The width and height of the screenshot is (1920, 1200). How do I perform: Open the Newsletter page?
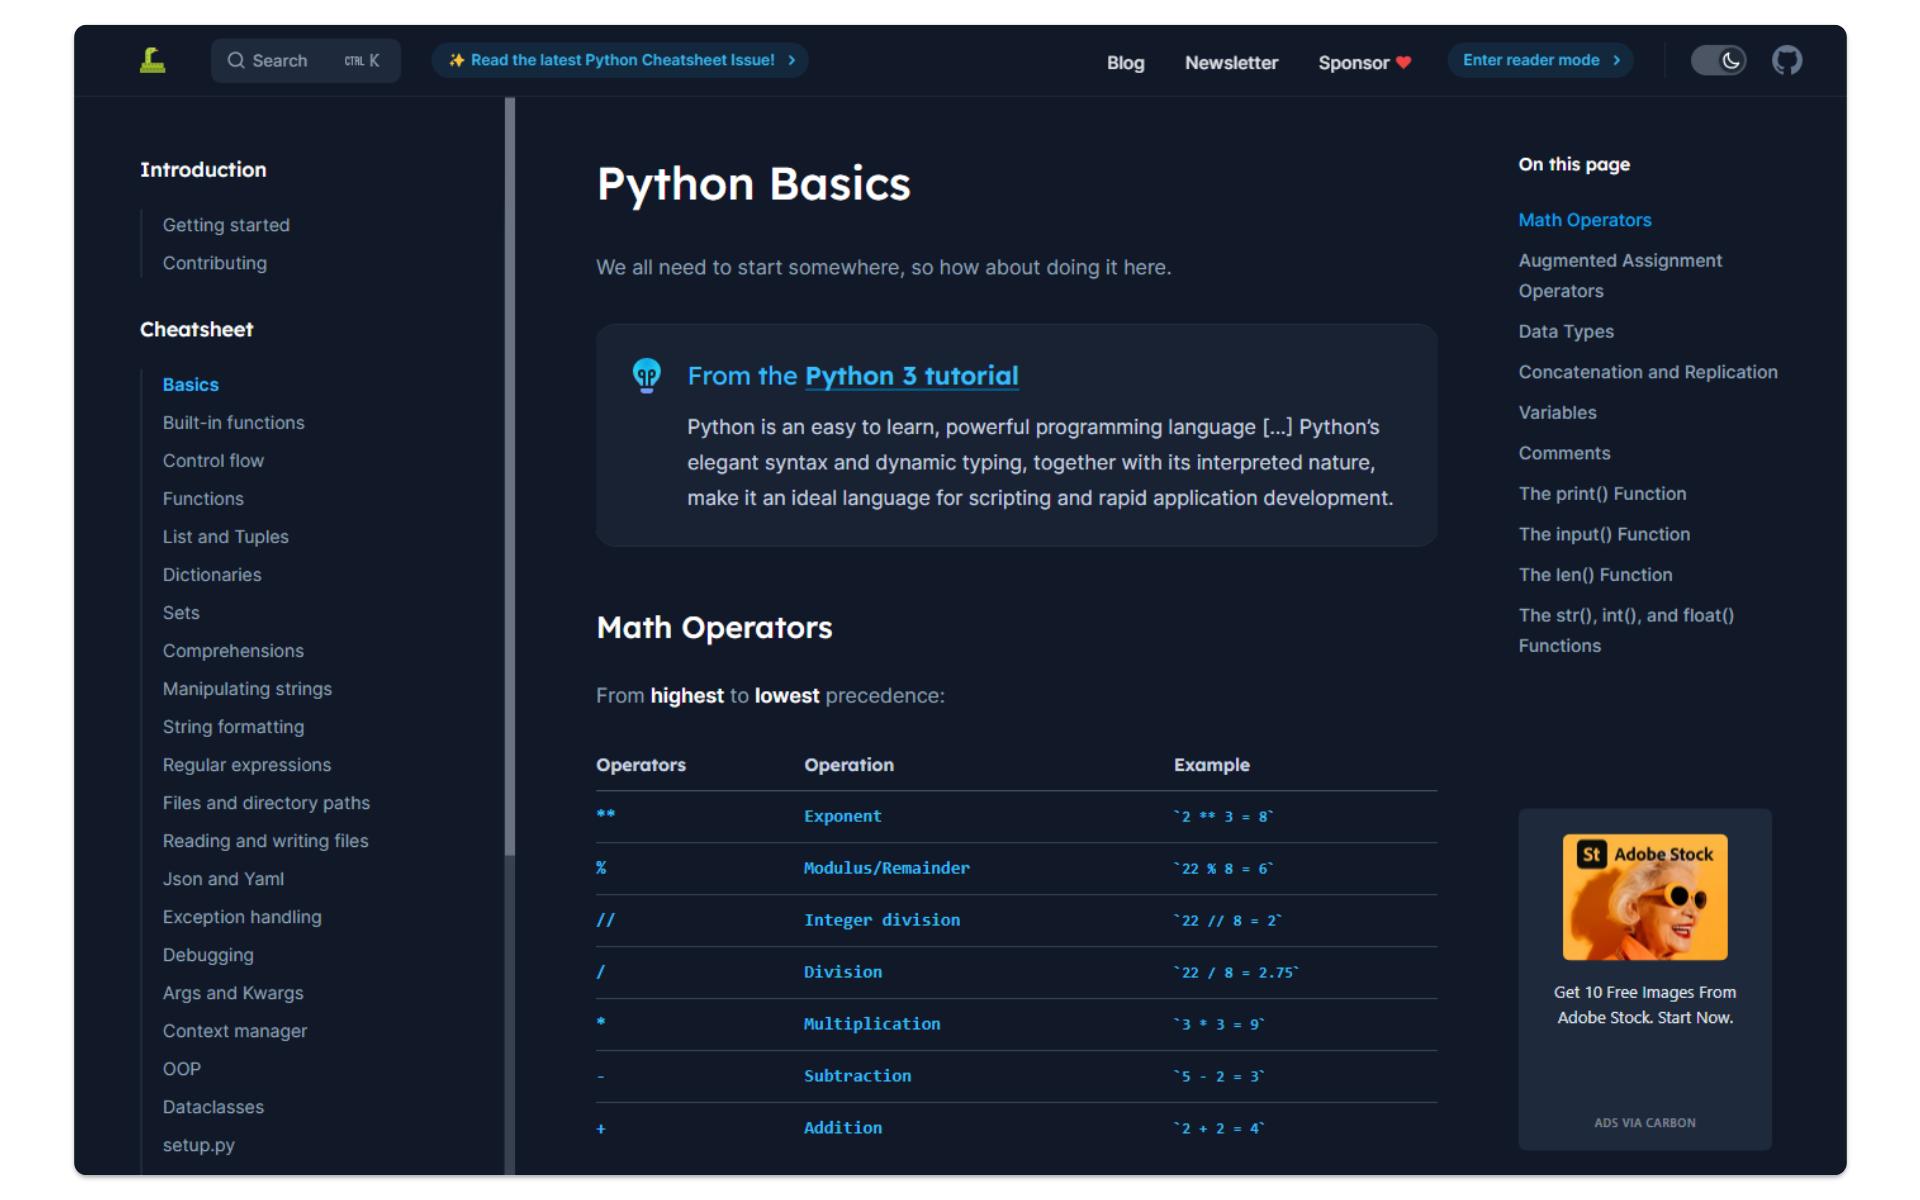click(x=1231, y=63)
